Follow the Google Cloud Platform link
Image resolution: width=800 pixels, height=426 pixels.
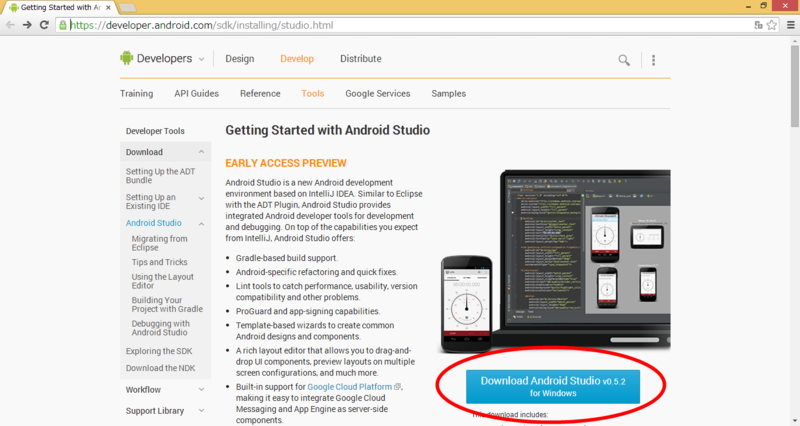click(x=349, y=387)
